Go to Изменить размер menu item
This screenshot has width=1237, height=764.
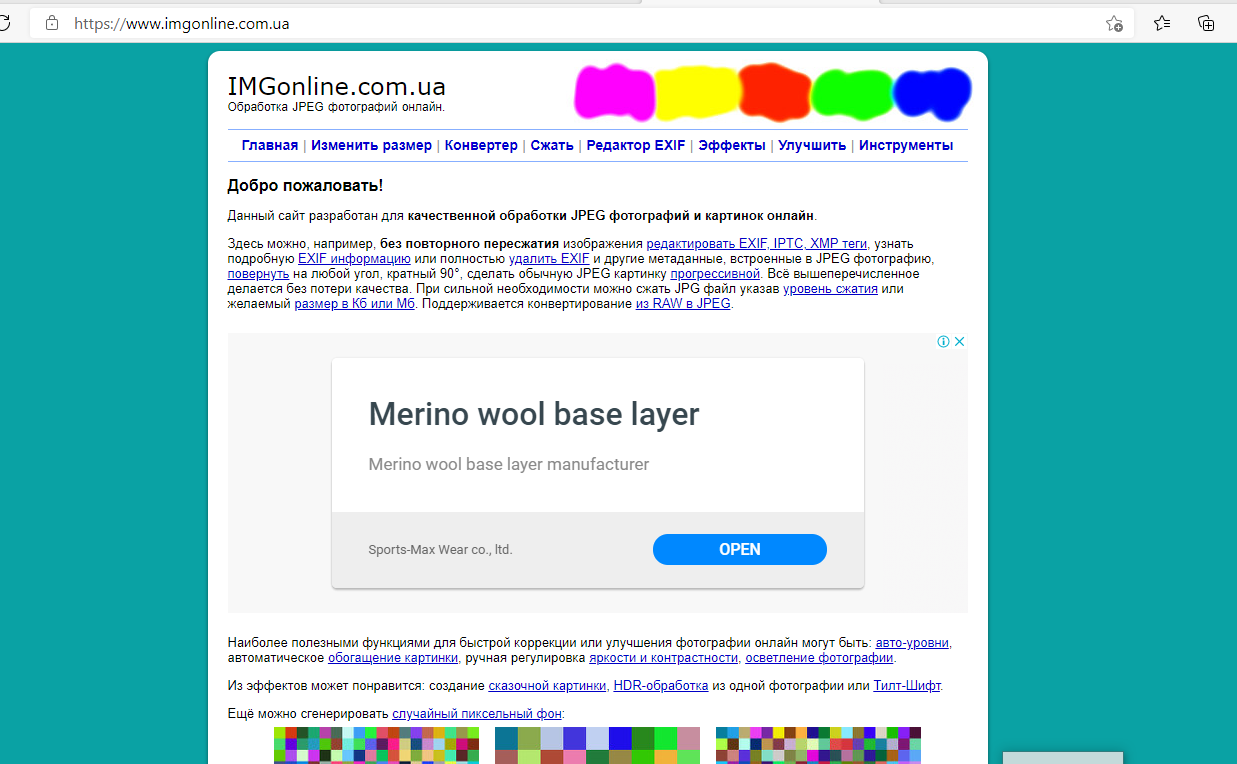point(371,145)
